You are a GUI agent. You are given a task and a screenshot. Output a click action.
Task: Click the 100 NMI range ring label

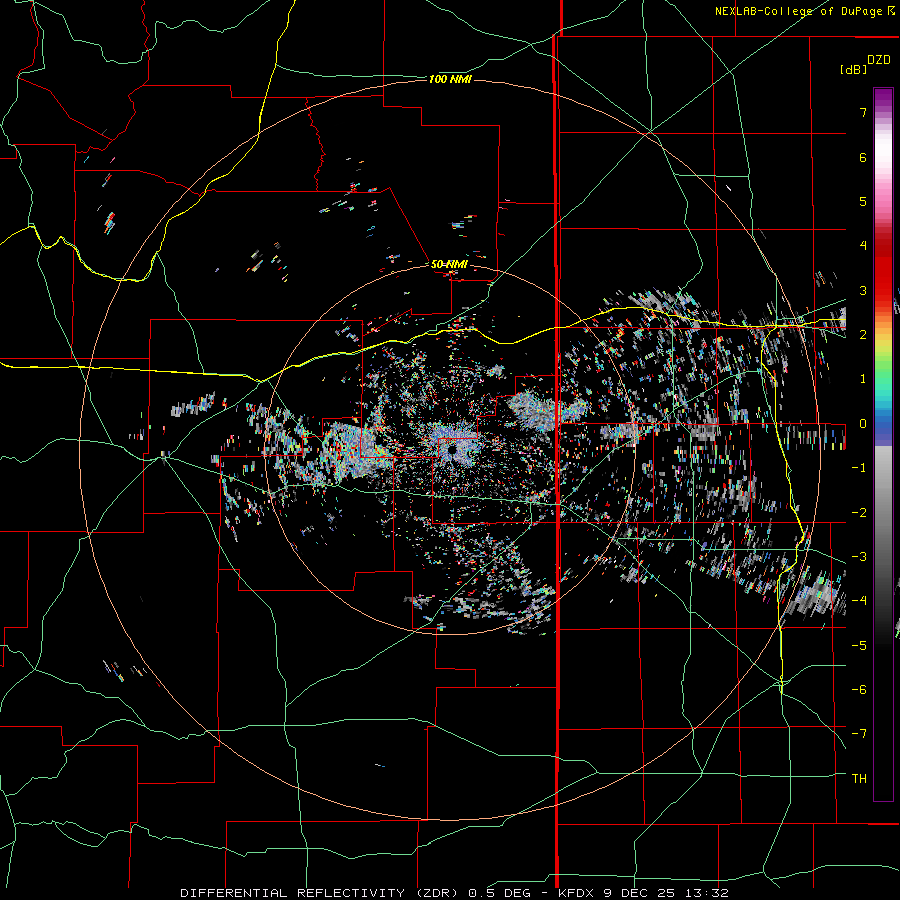tap(450, 79)
